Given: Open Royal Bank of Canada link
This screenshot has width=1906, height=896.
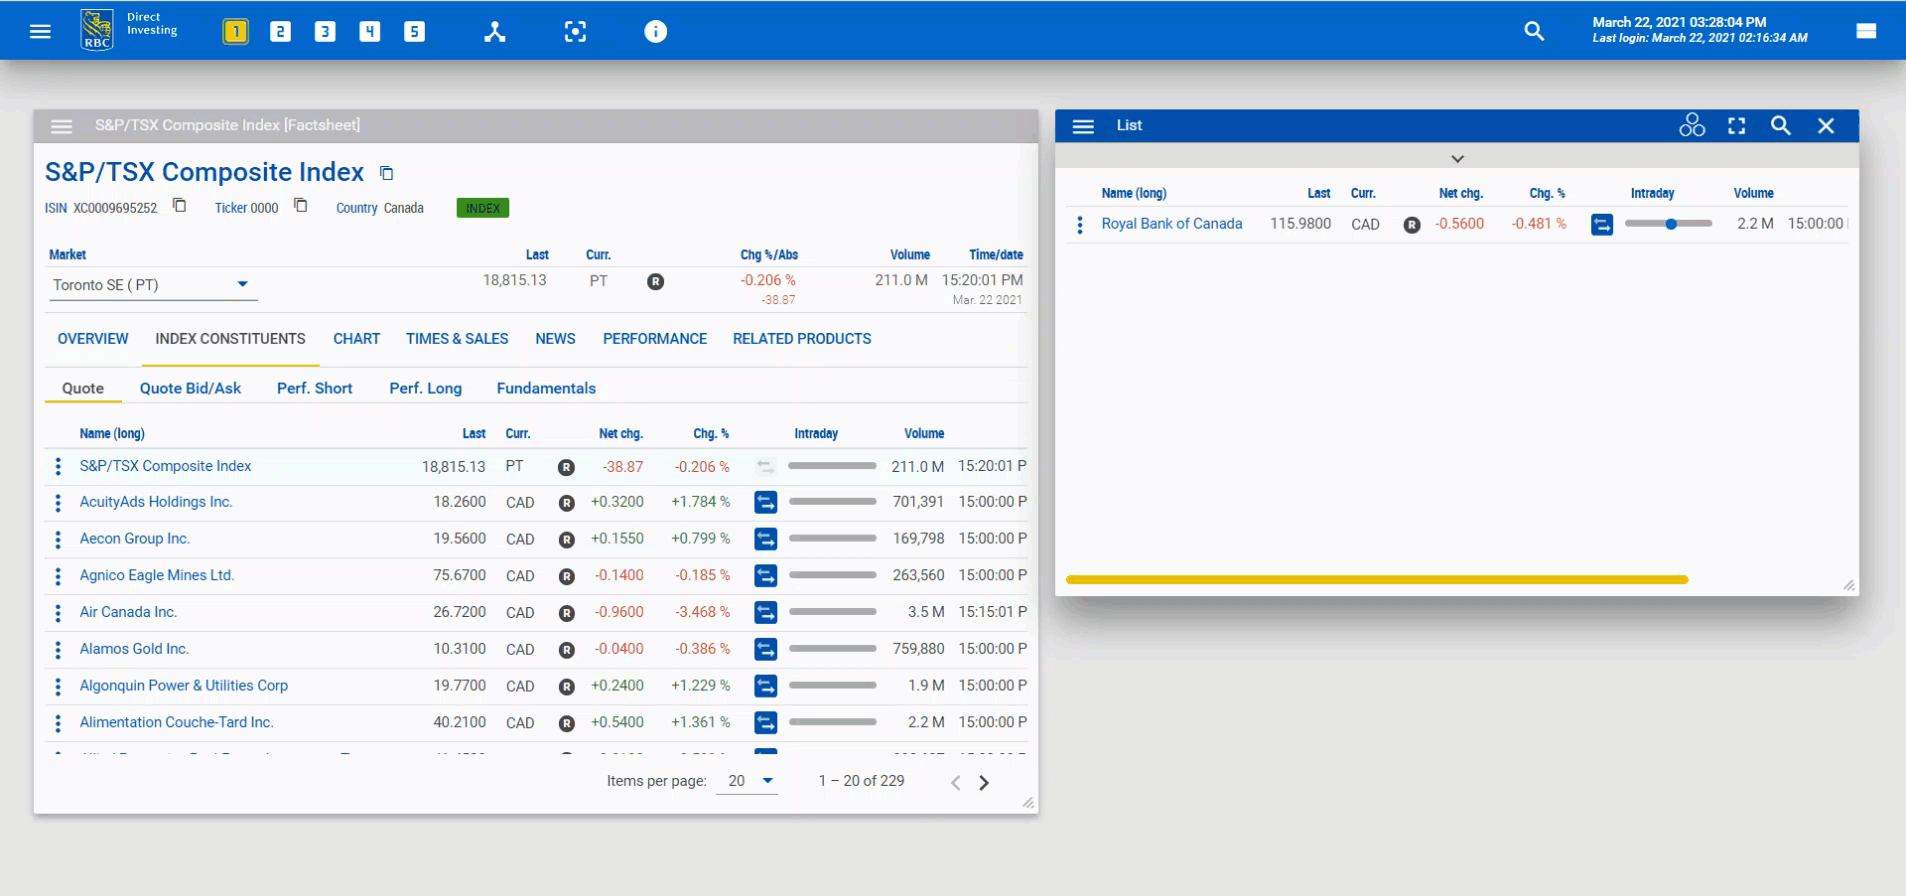Looking at the screenshot, I should pos(1171,224).
